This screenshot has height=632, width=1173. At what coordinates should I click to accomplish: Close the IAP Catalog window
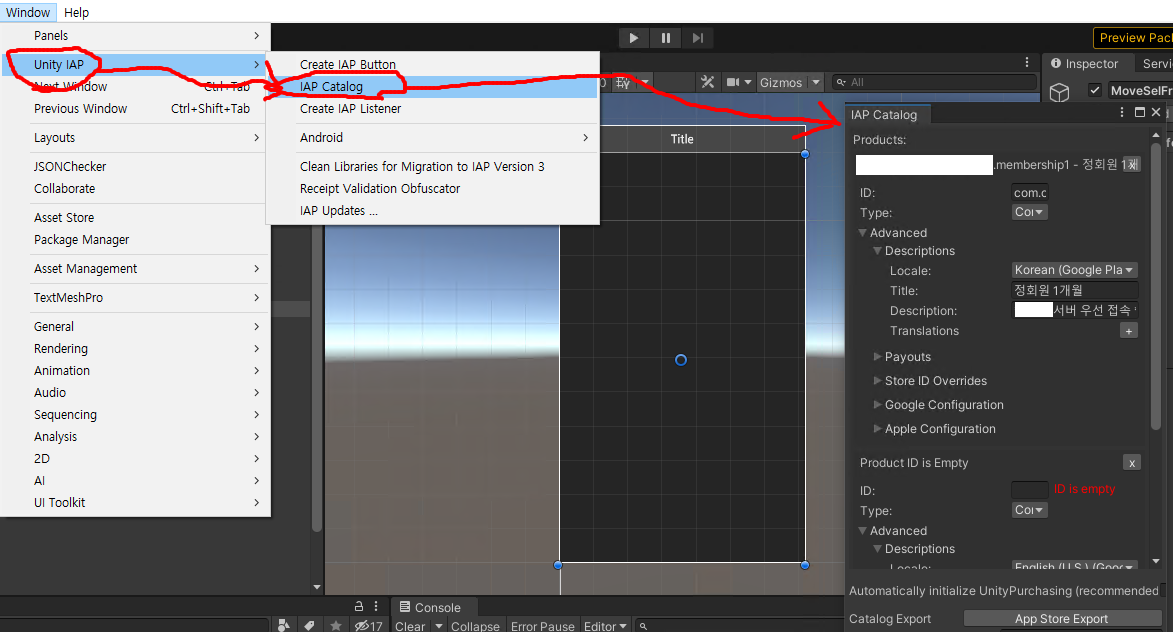pos(1156,112)
